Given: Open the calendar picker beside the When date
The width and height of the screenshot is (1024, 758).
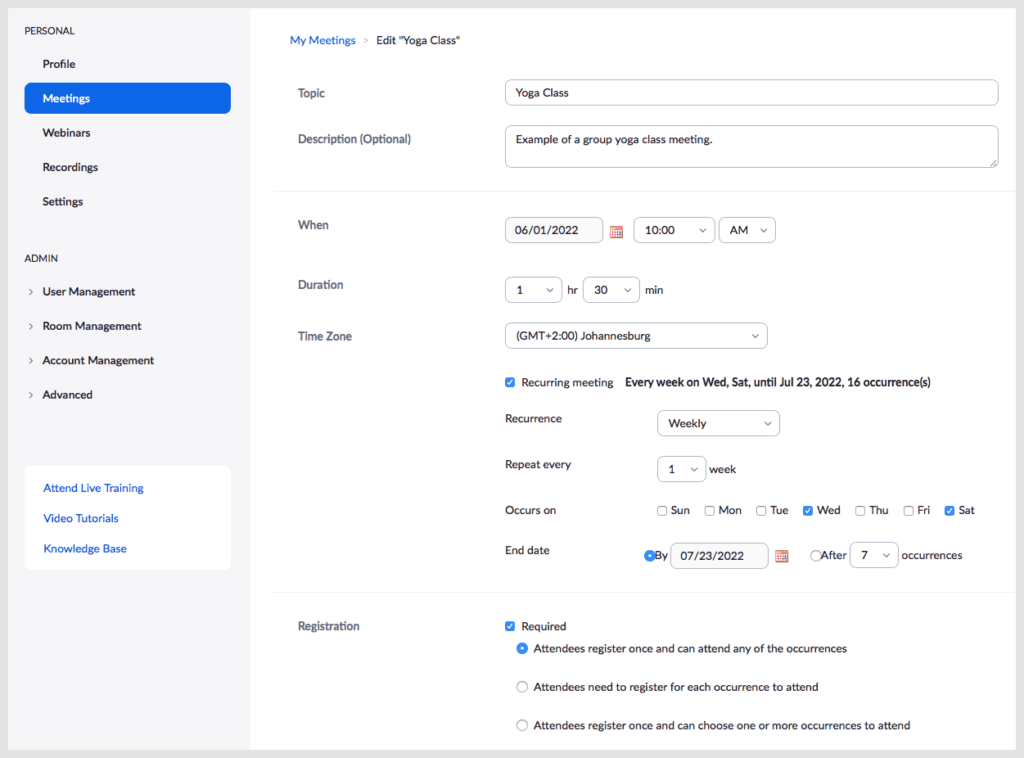Looking at the screenshot, I should pos(616,231).
